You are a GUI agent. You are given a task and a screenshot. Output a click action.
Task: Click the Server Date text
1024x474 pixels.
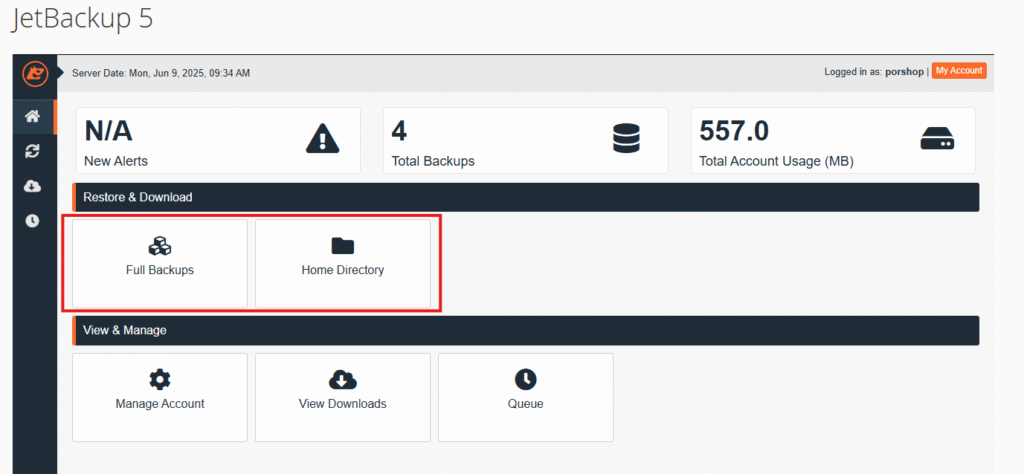[161, 73]
